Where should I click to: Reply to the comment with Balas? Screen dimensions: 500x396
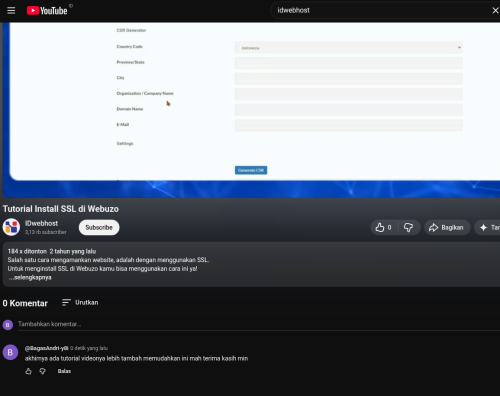tap(64, 371)
